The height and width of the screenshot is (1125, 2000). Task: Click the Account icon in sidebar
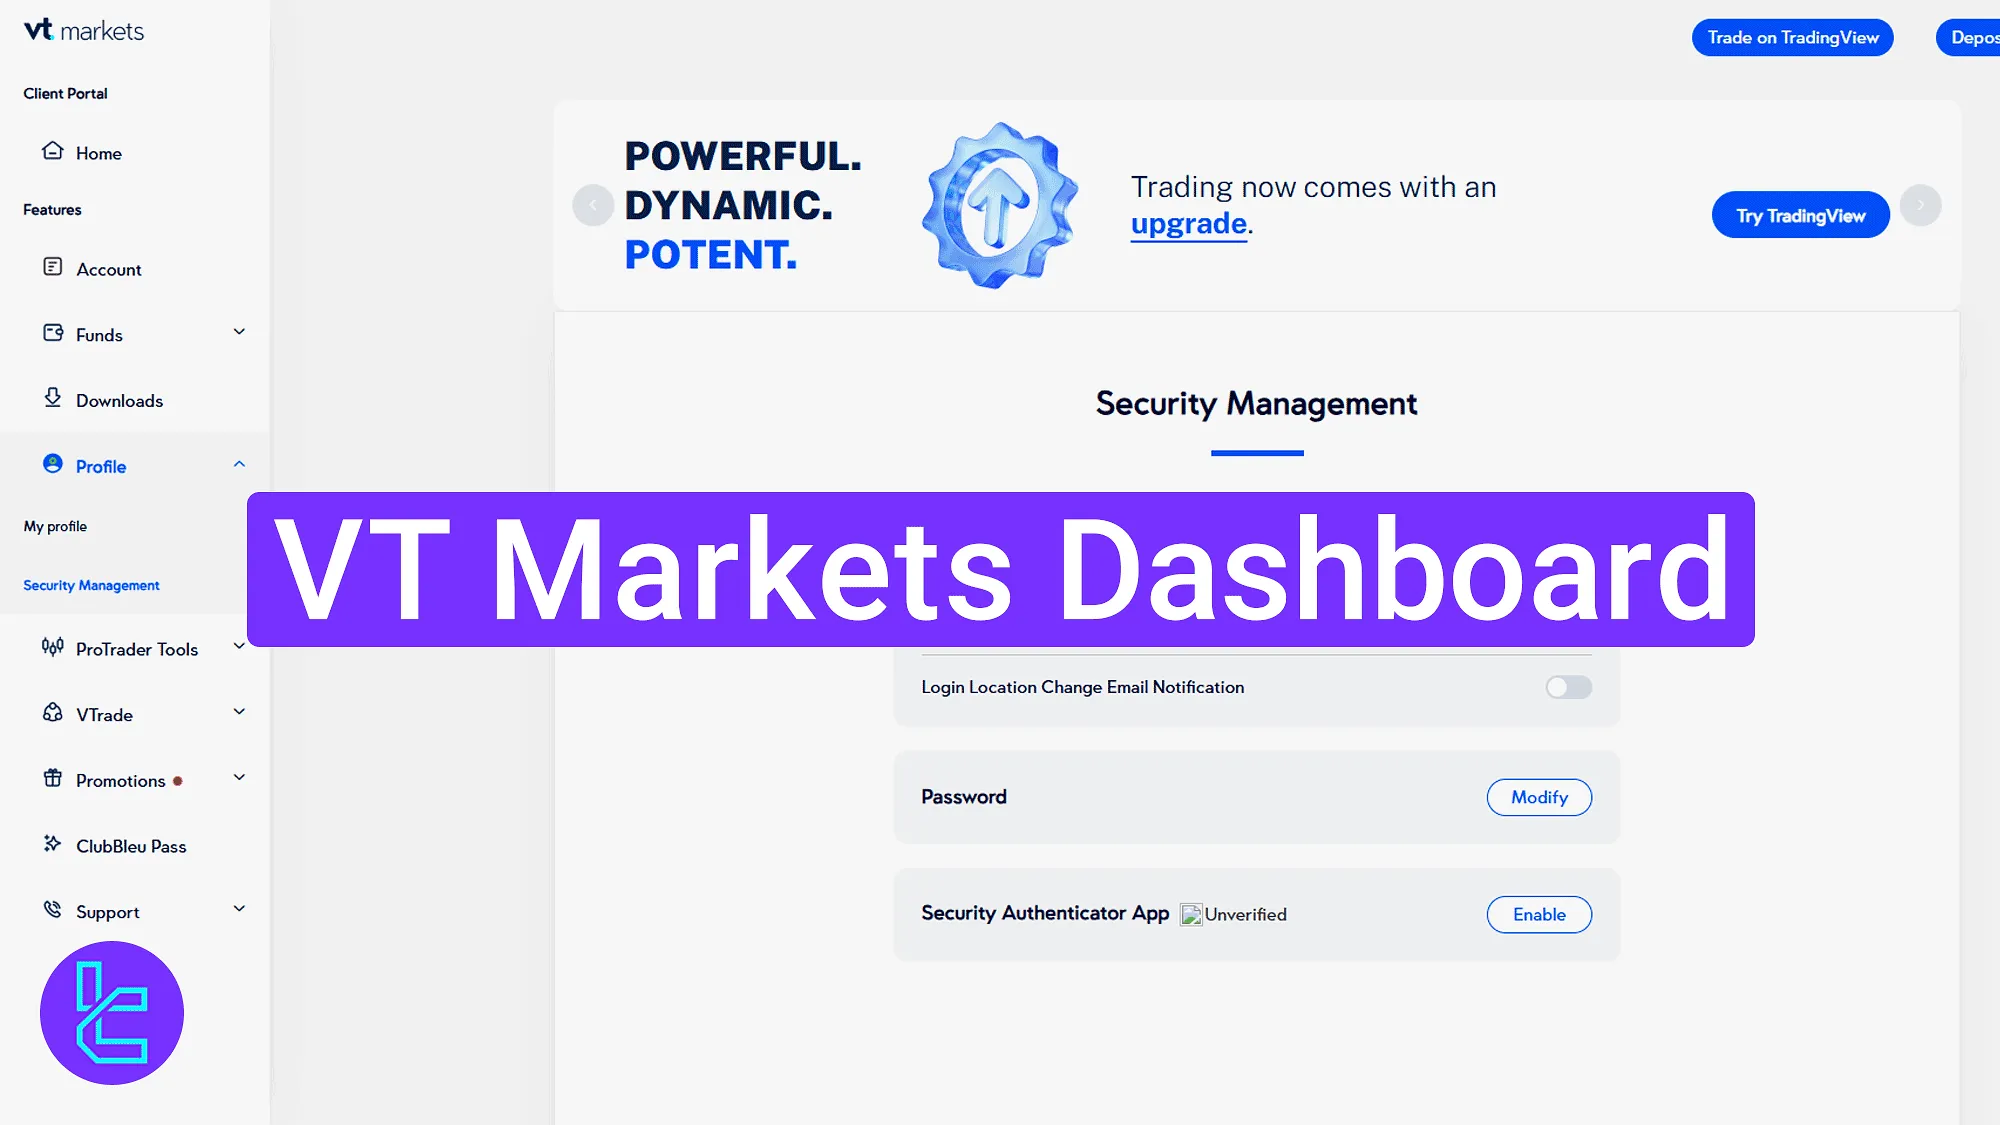tap(52, 267)
